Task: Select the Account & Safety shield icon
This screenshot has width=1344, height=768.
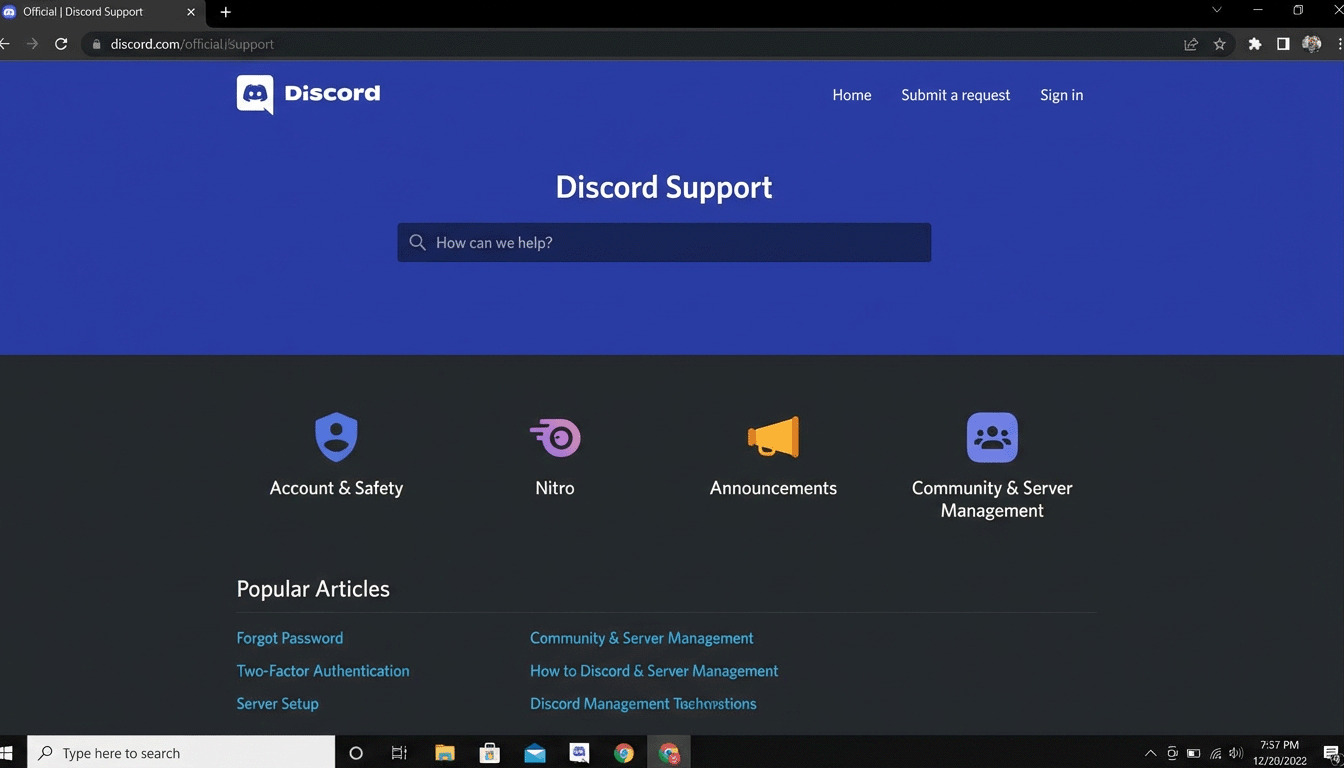Action: point(336,436)
